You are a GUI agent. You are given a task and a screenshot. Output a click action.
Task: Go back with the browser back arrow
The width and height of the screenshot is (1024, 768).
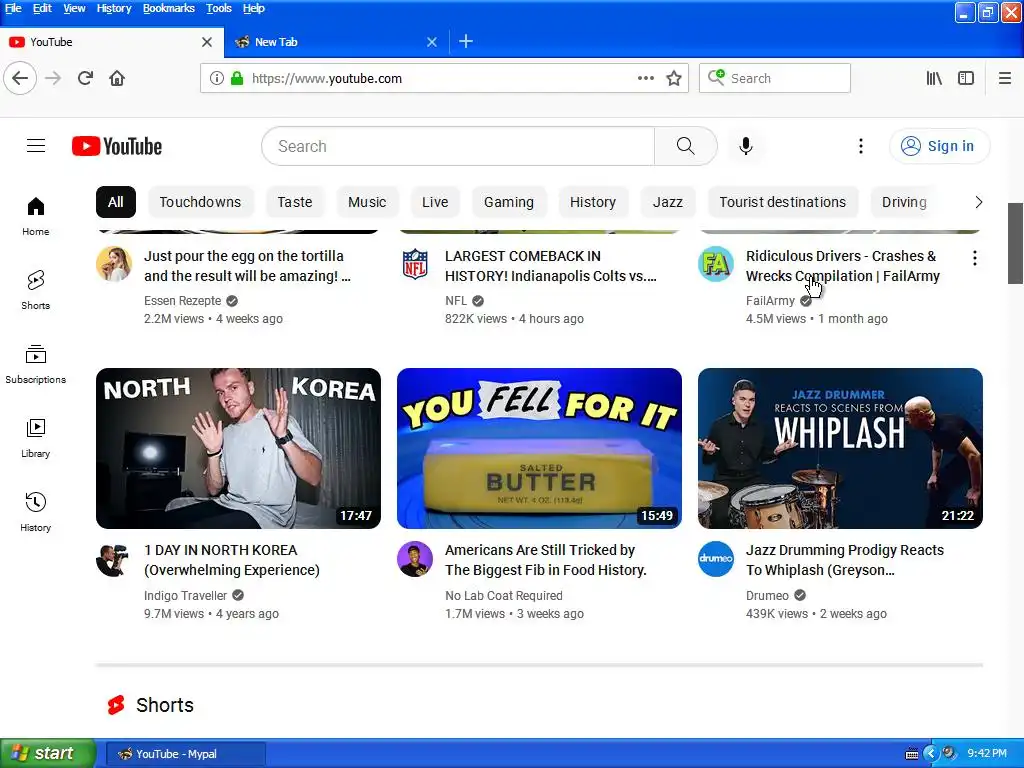point(20,78)
